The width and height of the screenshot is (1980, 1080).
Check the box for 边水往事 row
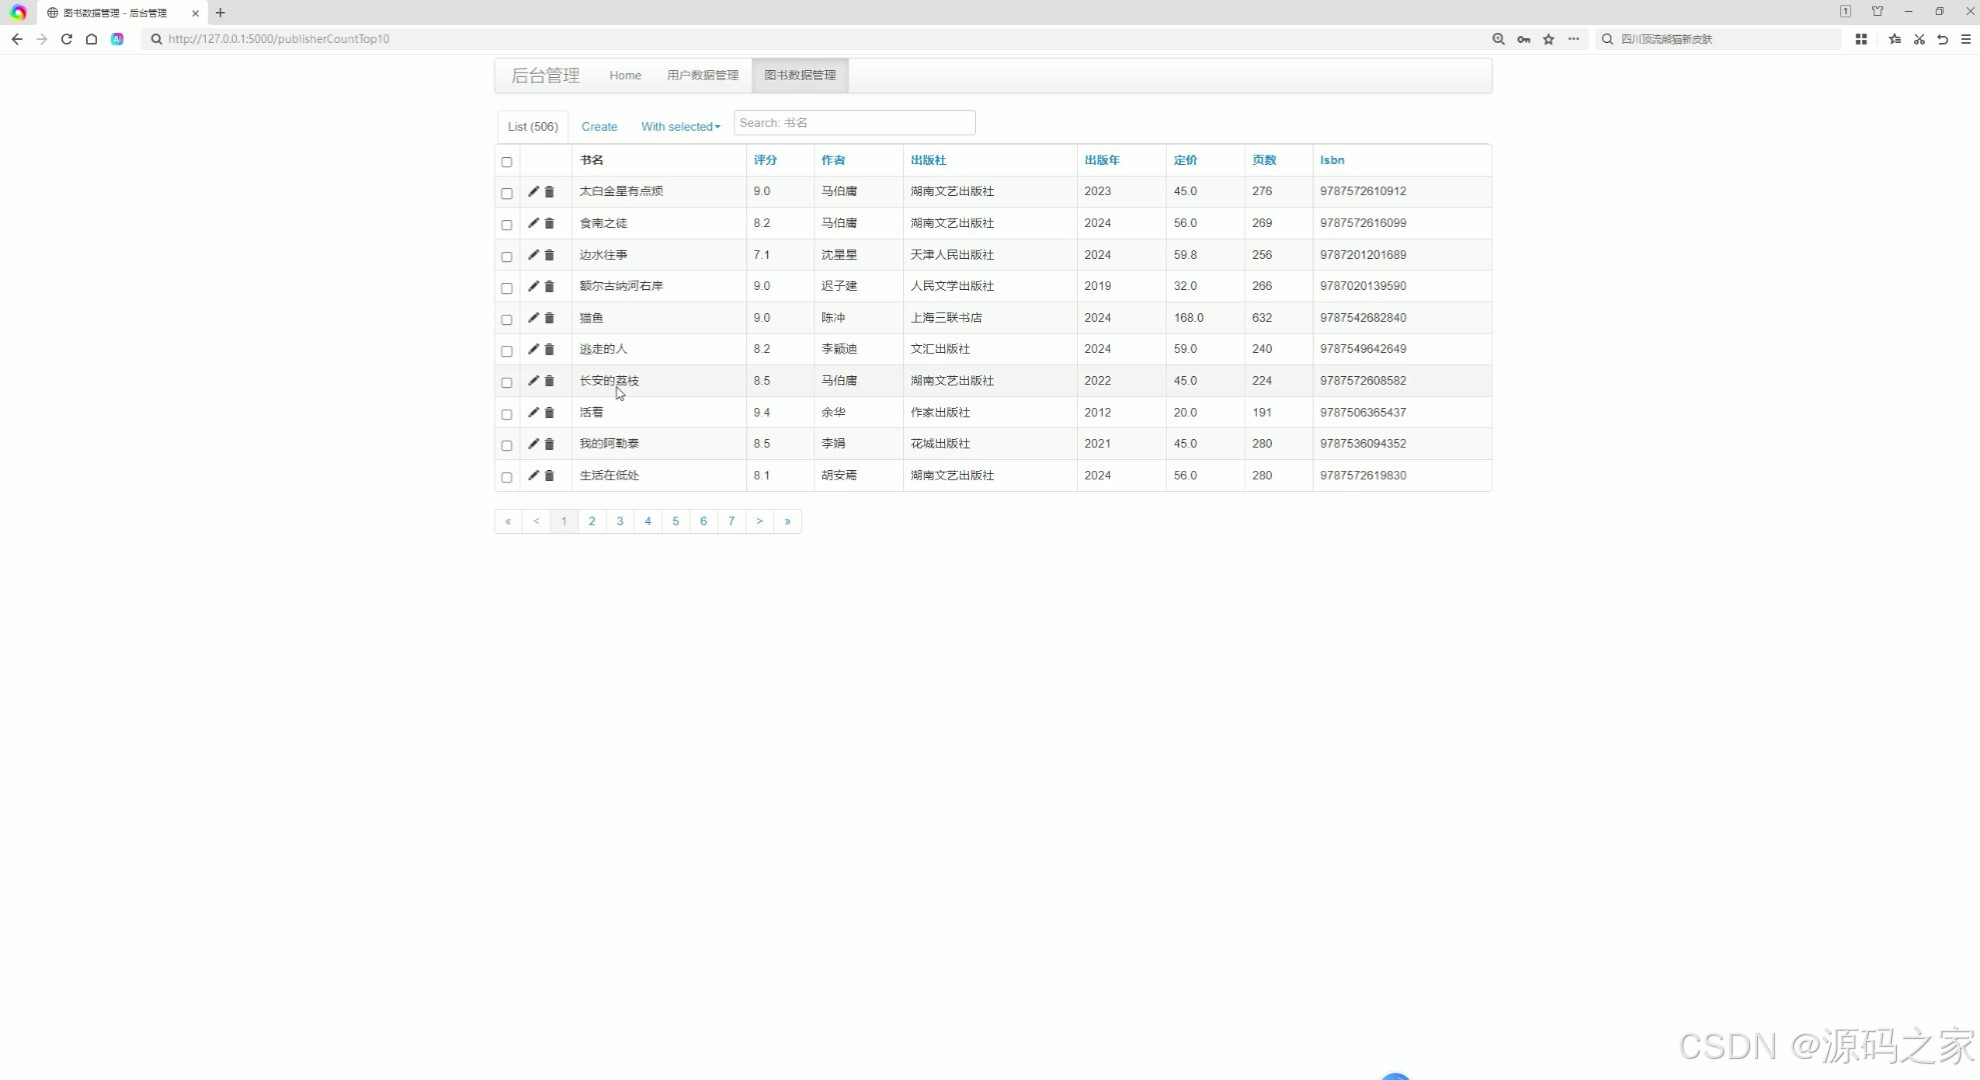tap(507, 256)
